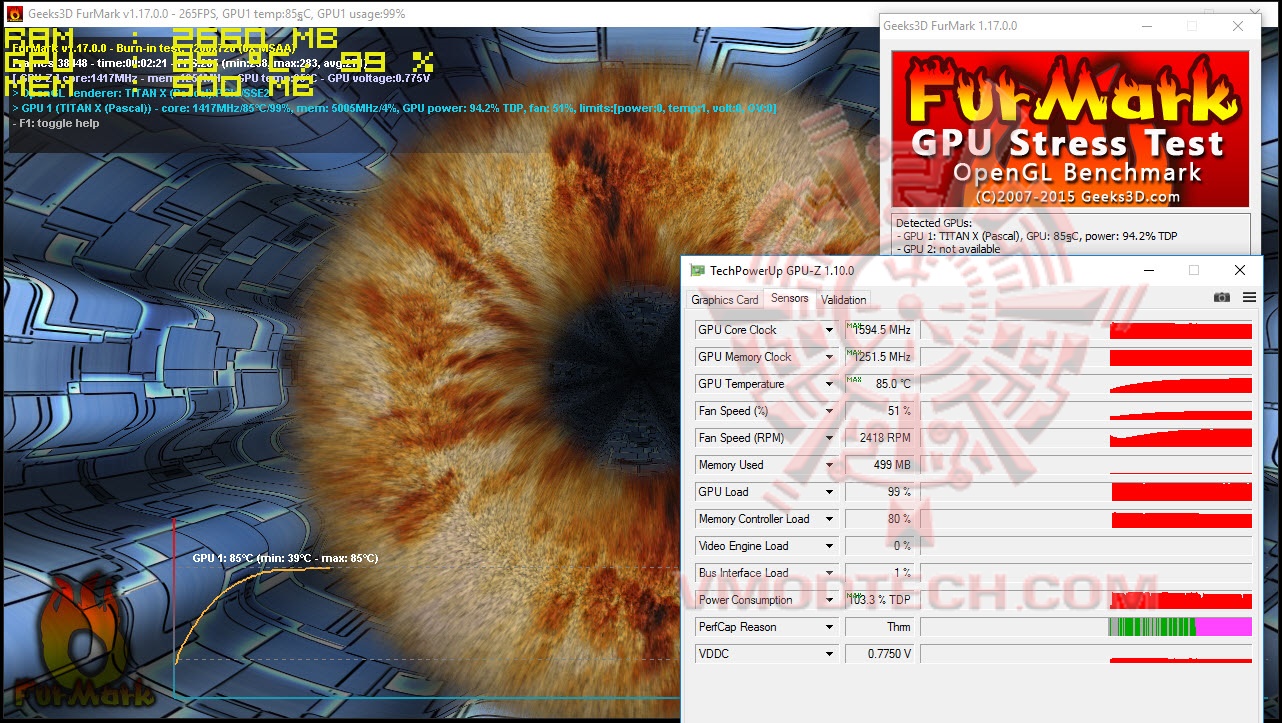Click the FurMark GPU Stress Test banner

click(x=1070, y=129)
